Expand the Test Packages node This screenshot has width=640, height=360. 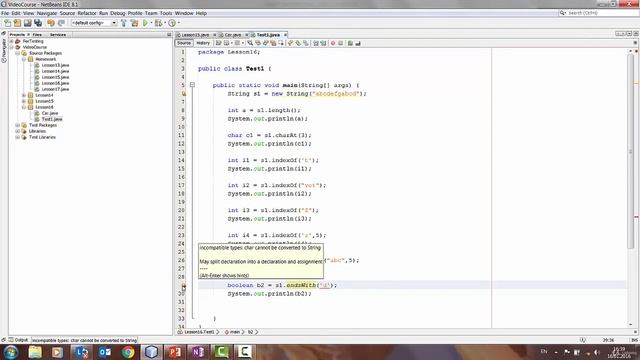pos(18,125)
